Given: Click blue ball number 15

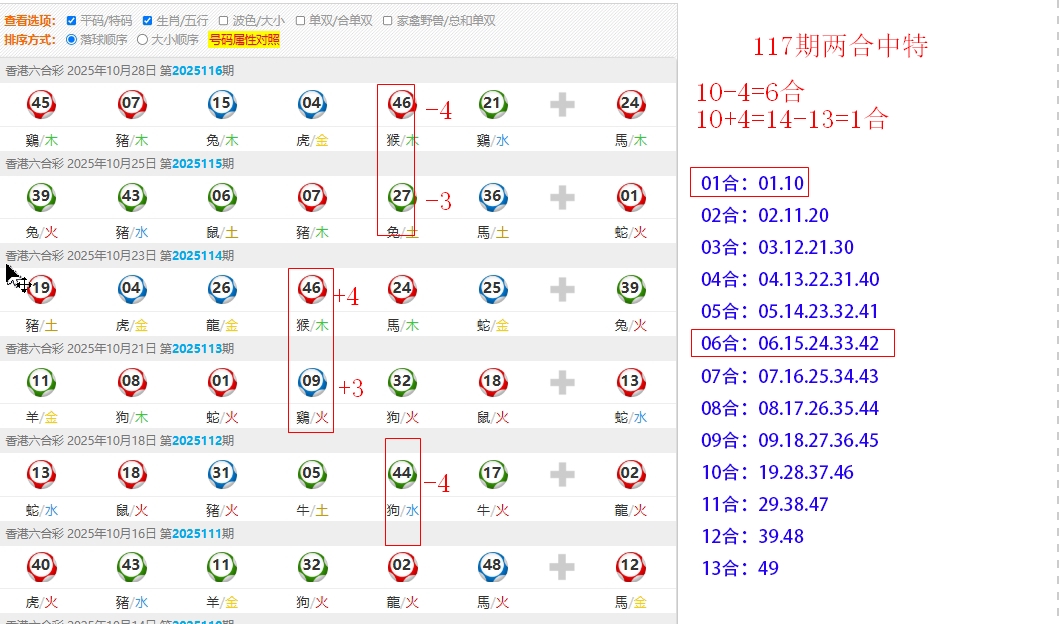Looking at the screenshot, I should click(222, 104).
